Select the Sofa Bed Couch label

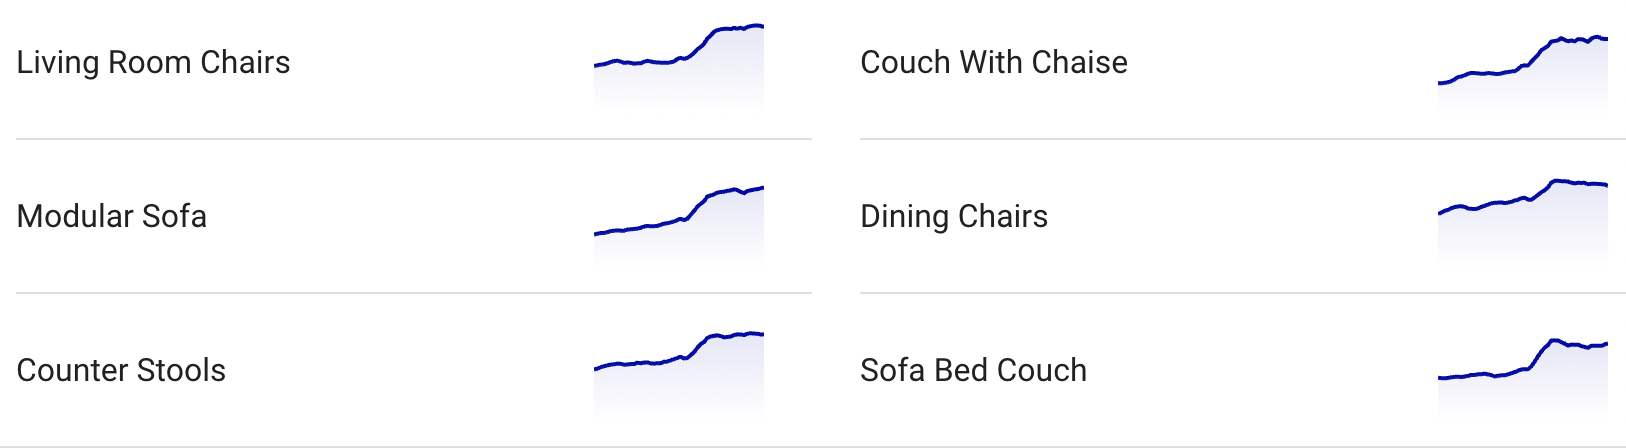click(x=973, y=370)
